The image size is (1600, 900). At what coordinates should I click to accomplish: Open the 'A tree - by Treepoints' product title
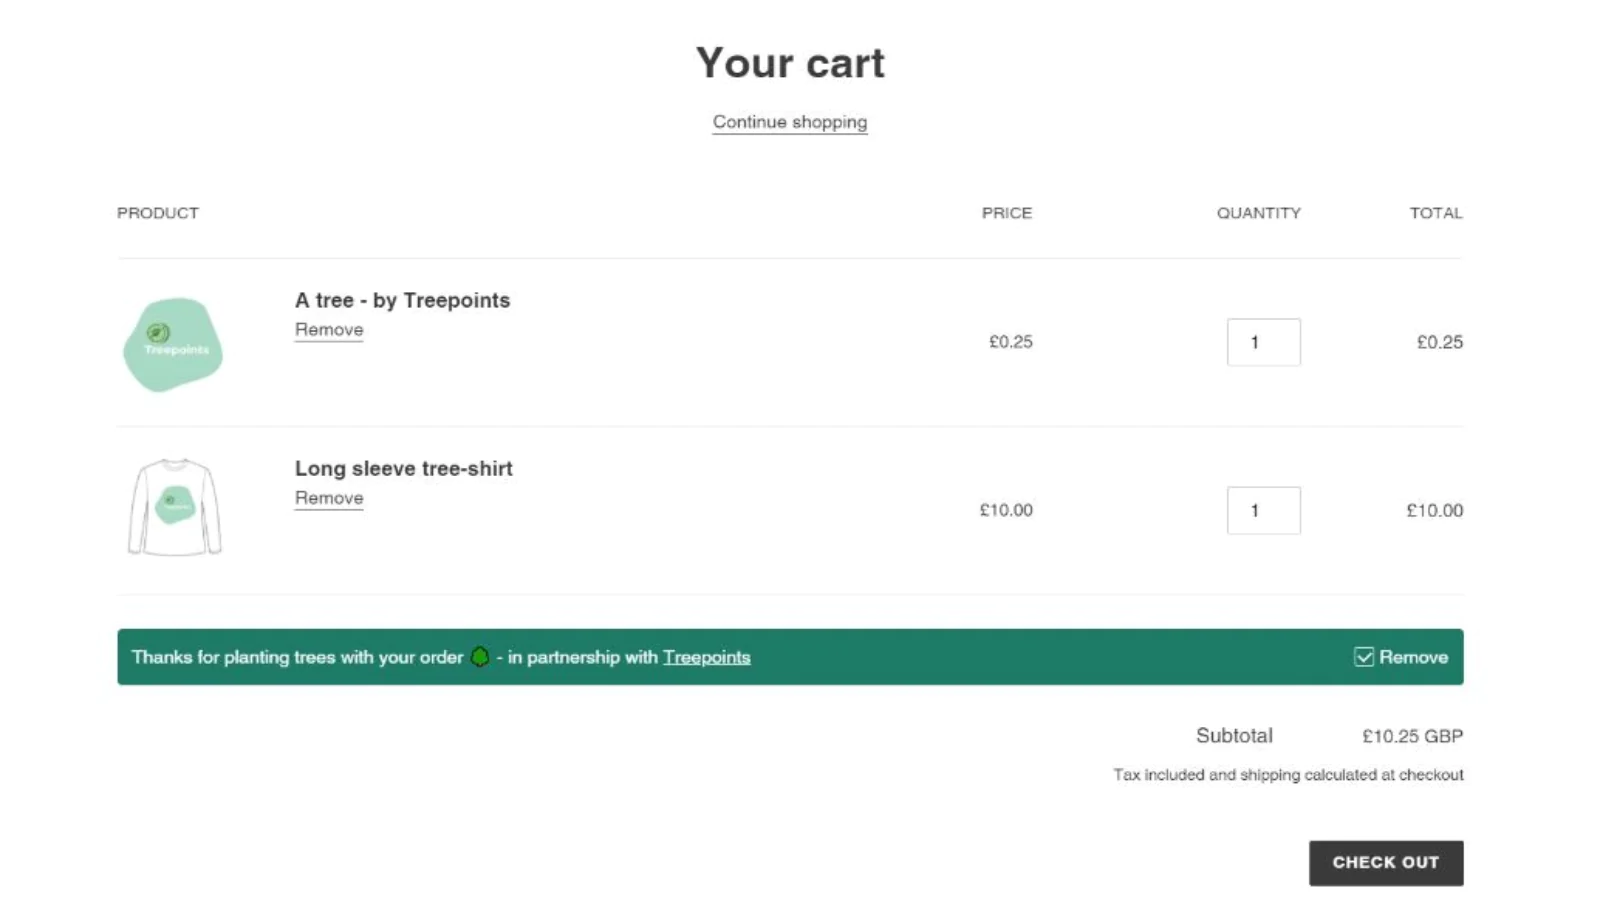[402, 300]
